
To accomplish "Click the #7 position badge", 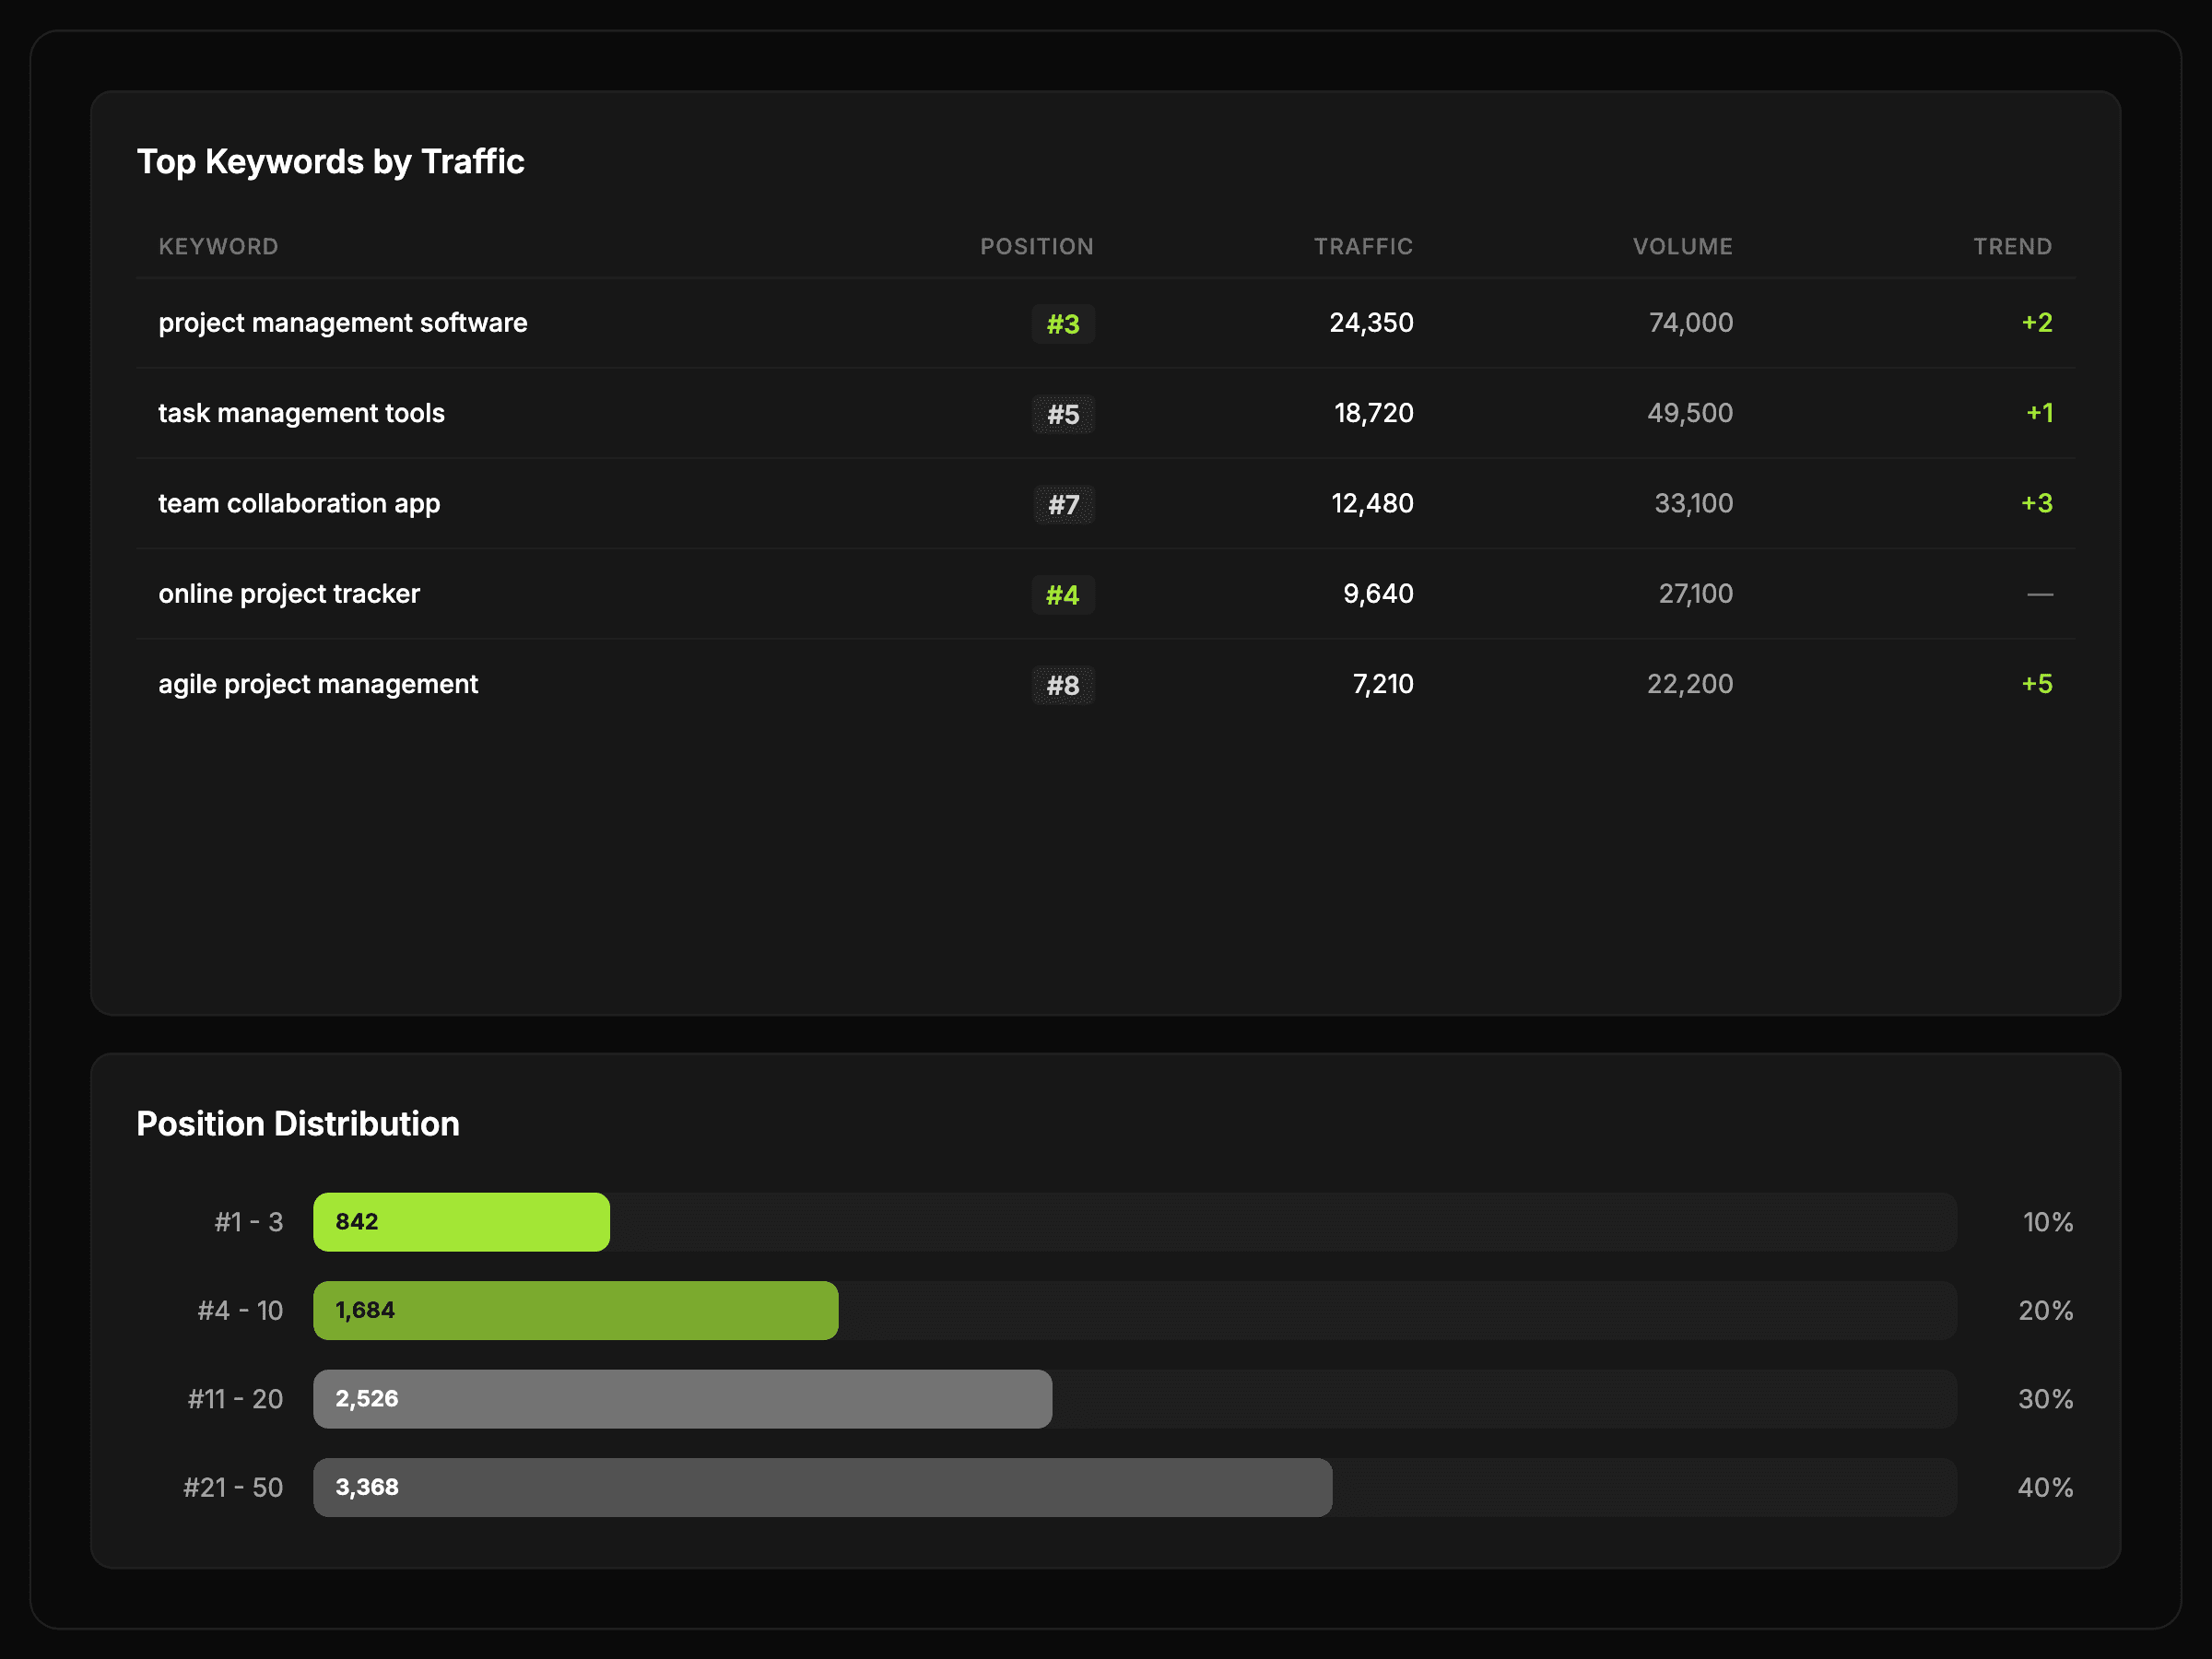I will click(1062, 504).
